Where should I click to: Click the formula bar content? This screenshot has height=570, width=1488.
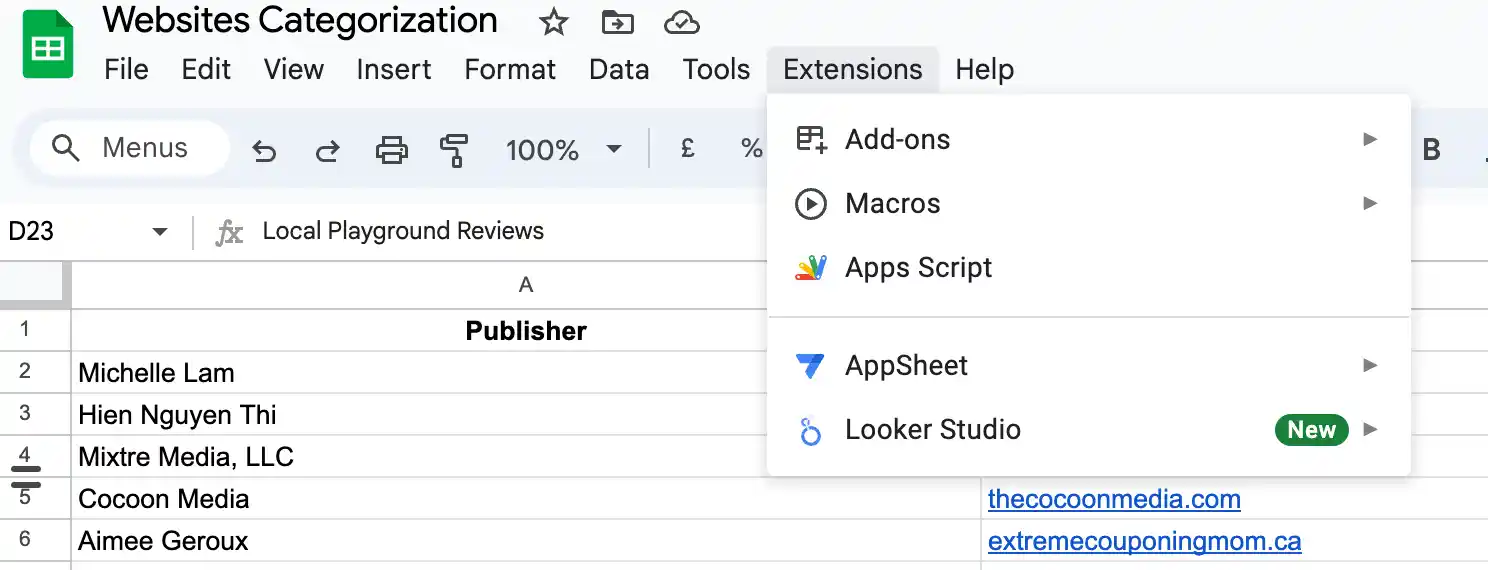pos(403,232)
